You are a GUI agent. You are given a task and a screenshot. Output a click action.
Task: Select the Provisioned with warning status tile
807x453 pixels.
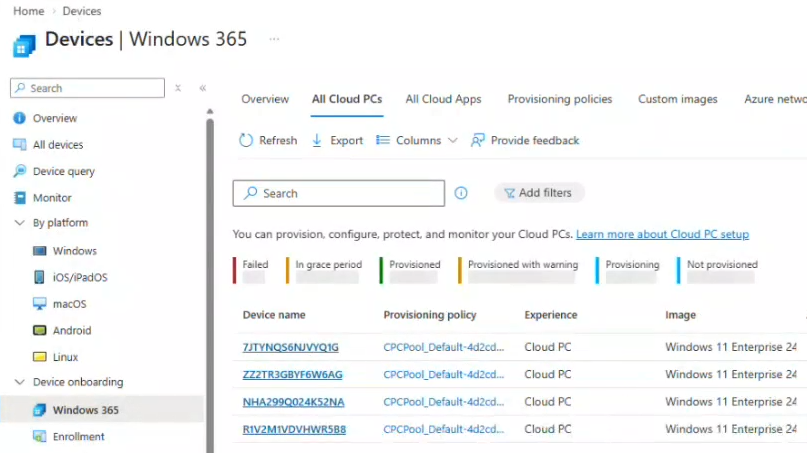[518, 271]
